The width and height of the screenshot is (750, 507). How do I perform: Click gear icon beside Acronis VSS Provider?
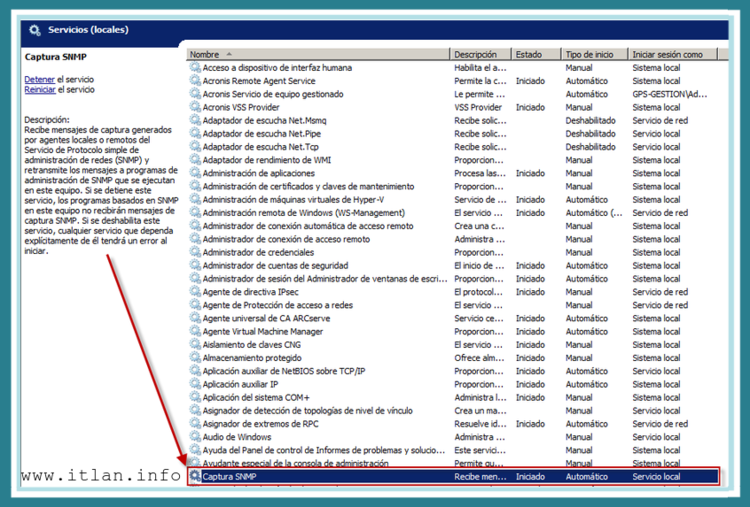point(195,107)
